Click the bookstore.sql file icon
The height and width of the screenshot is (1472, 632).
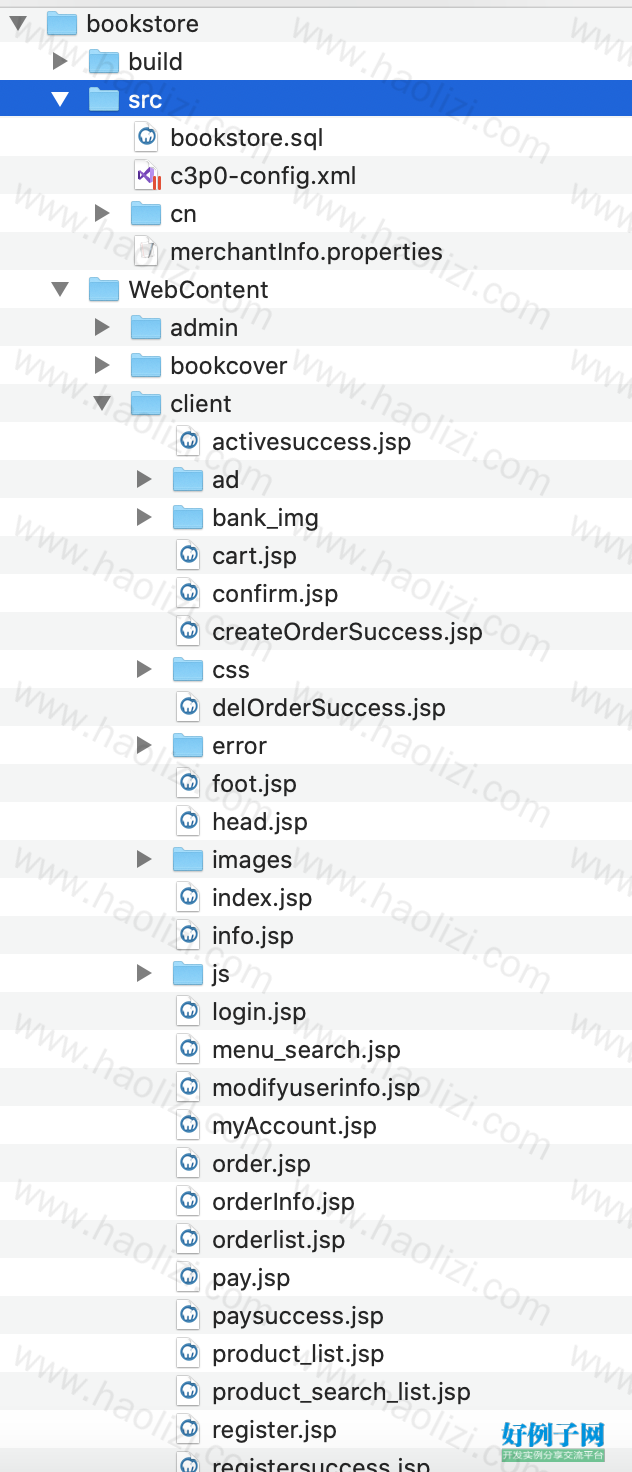click(x=147, y=137)
